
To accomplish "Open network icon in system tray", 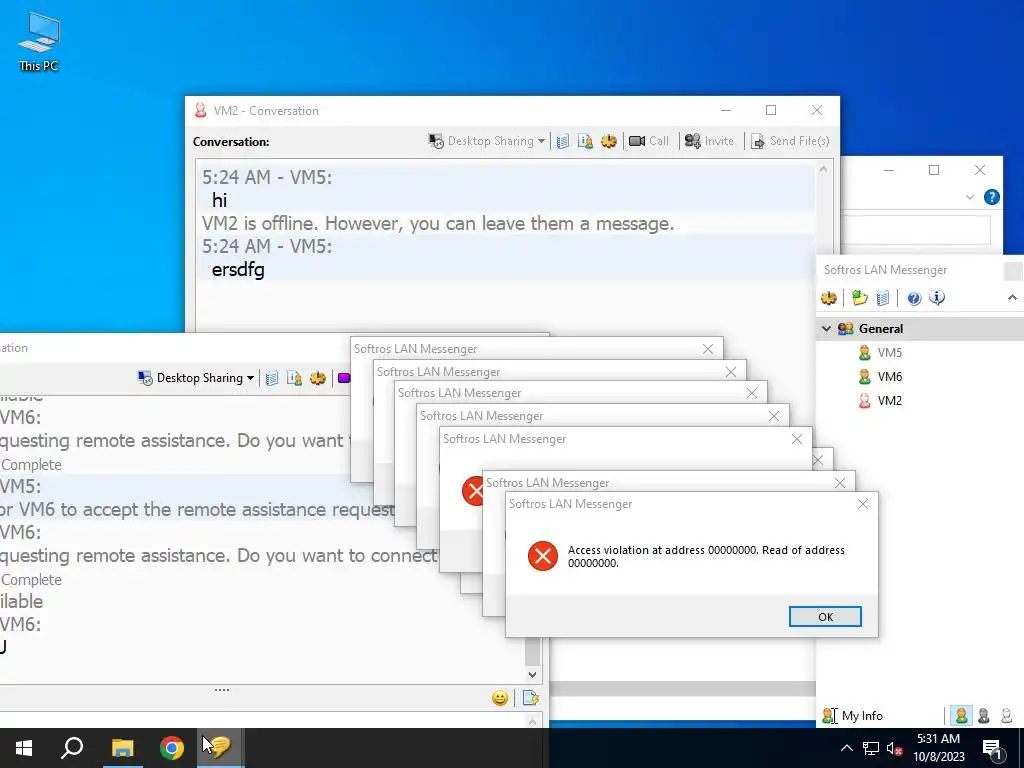I will point(871,748).
